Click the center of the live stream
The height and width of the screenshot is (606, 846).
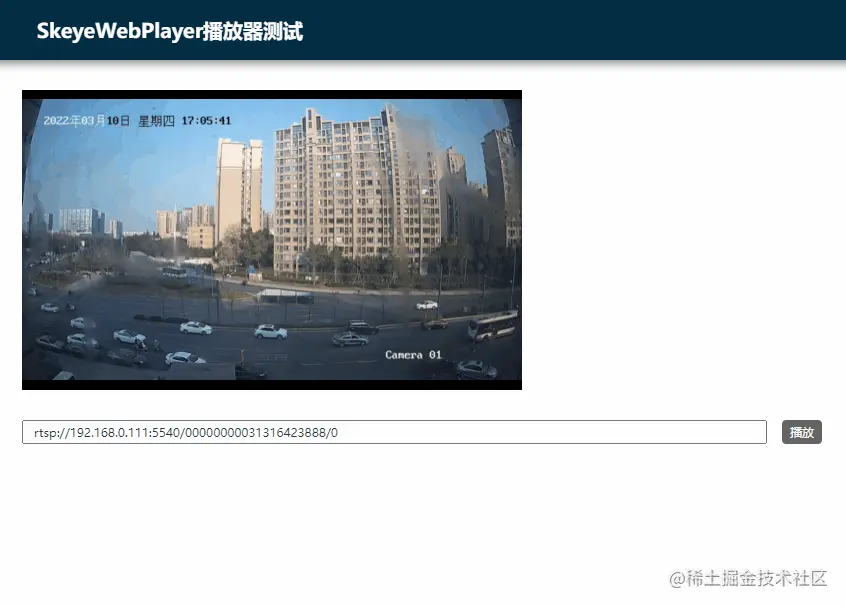271,240
